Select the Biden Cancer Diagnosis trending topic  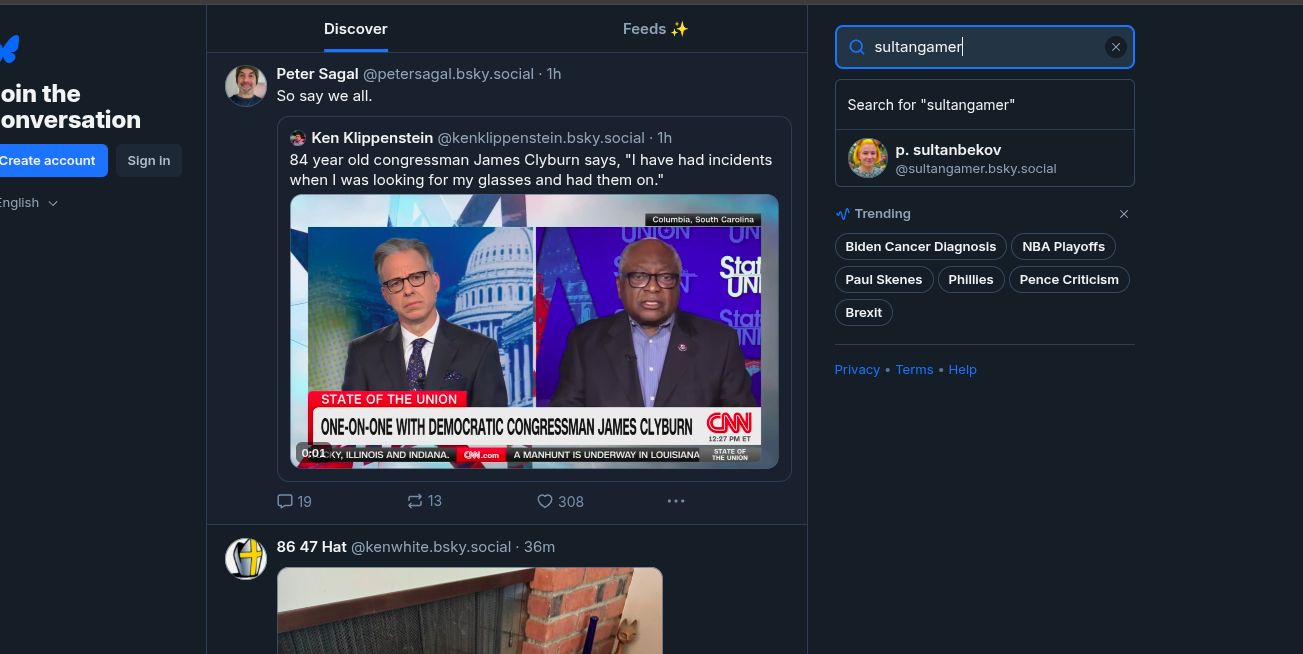(x=920, y=247)
